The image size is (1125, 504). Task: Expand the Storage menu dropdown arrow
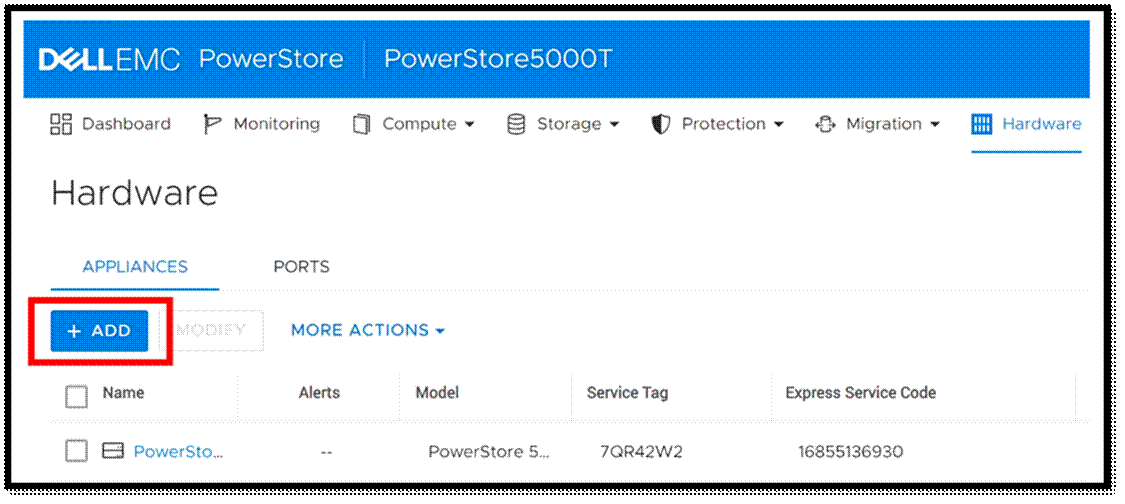(x=614, y=125)
